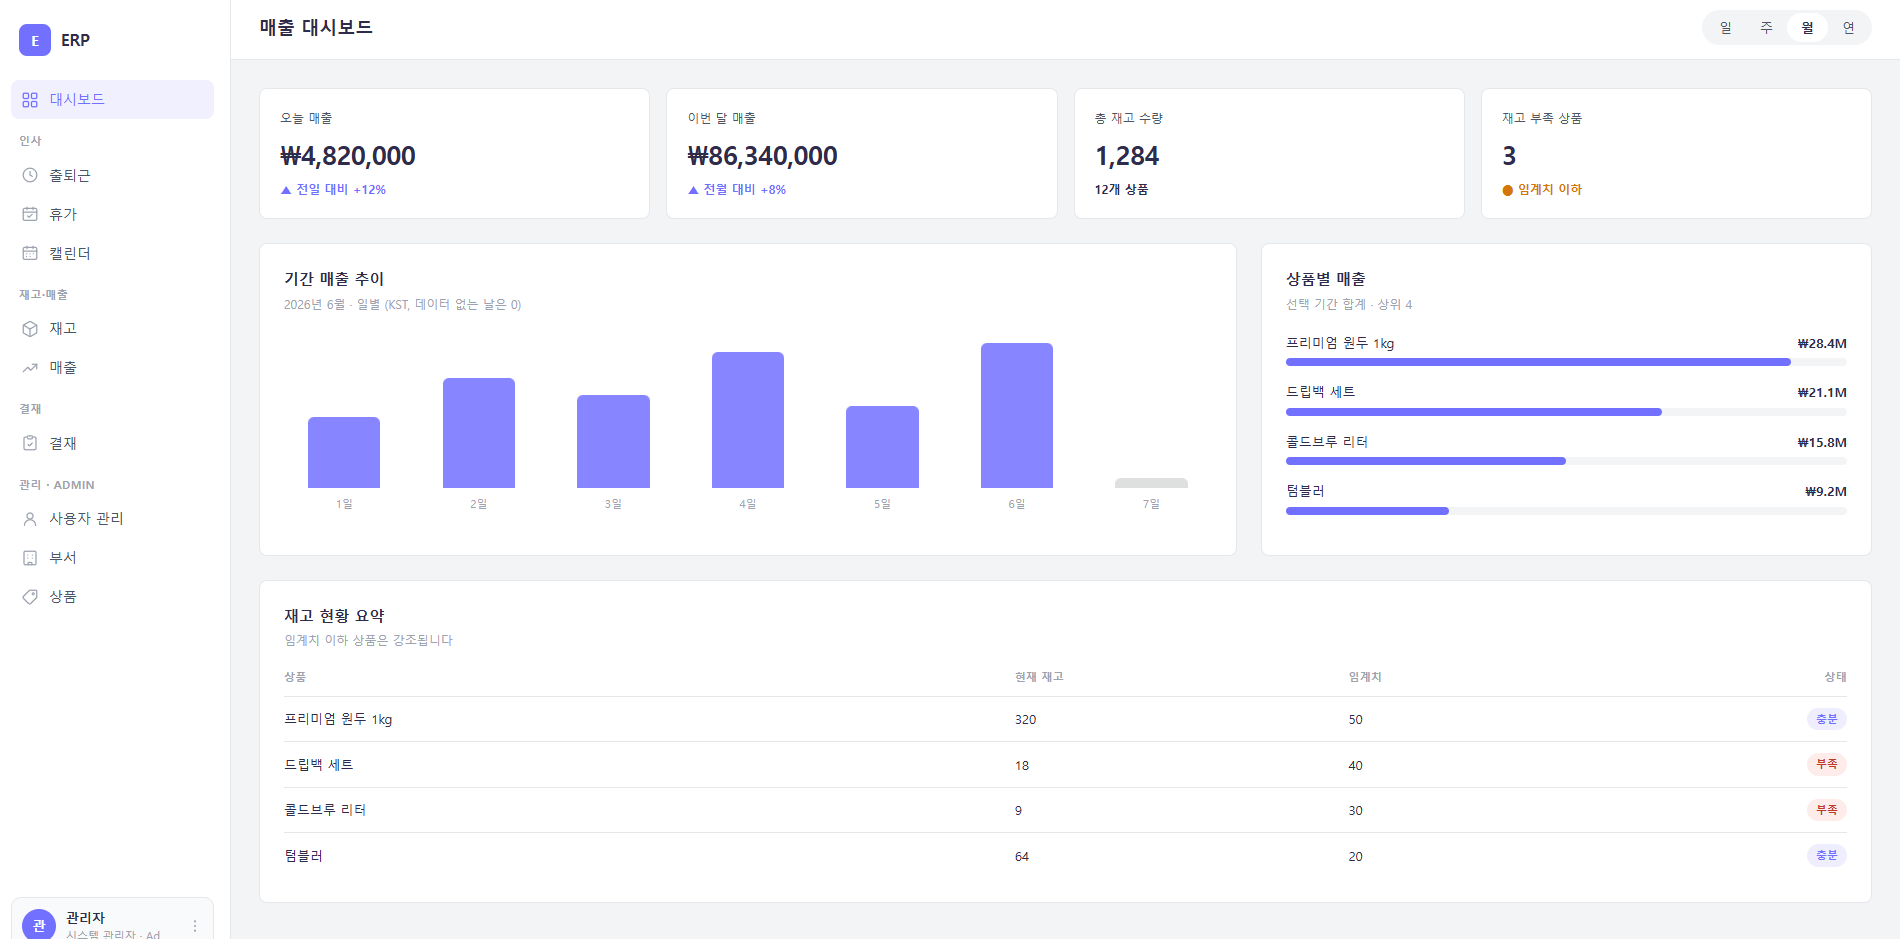Image resolution: width=1900 pixels, height=939 pixels.
Task: Open the 관리자 profile three-dot menu
Action: click(195, 926)
